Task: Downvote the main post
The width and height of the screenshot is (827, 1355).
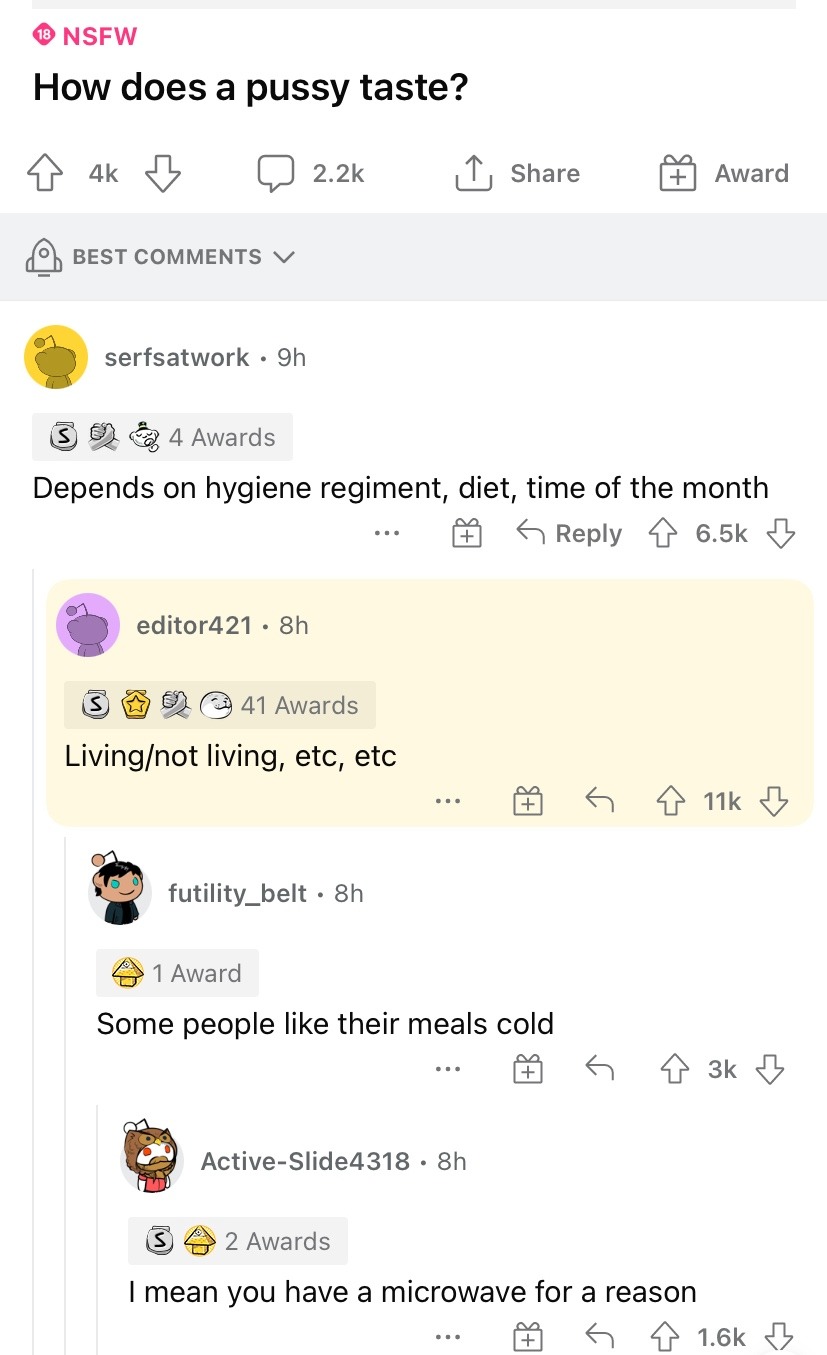Action: coord(163,174)
